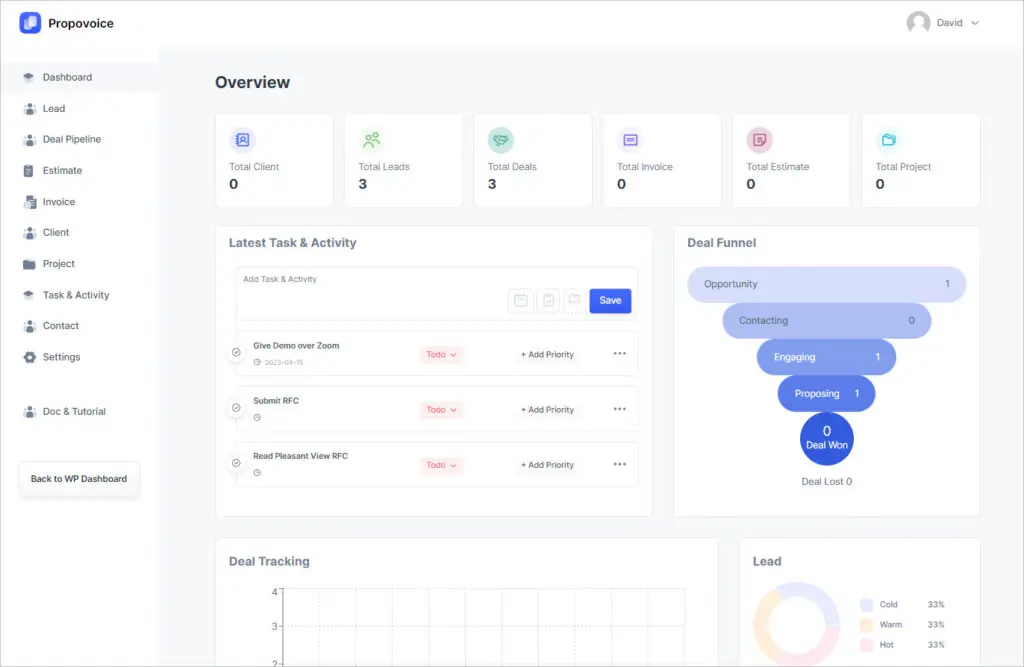Viewport: 1024px width, 667px height.
Task: Toggle completion circle for Submit RFC
Action: (235, 408)
